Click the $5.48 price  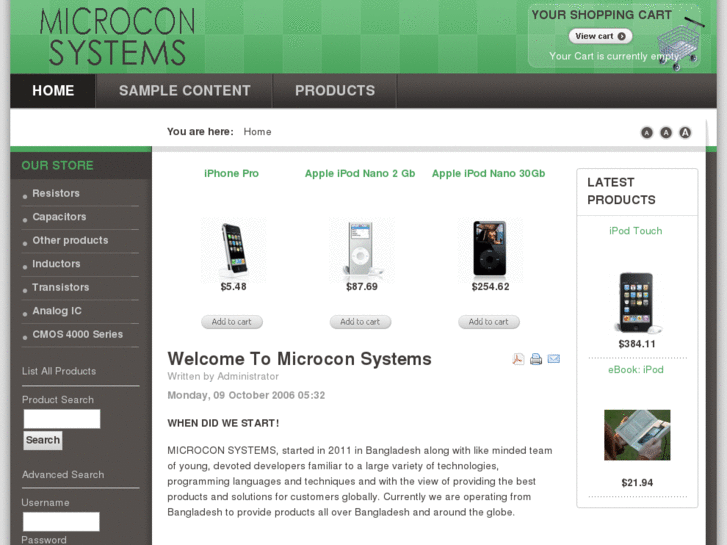pyautogui.click(x=233, y=287)
